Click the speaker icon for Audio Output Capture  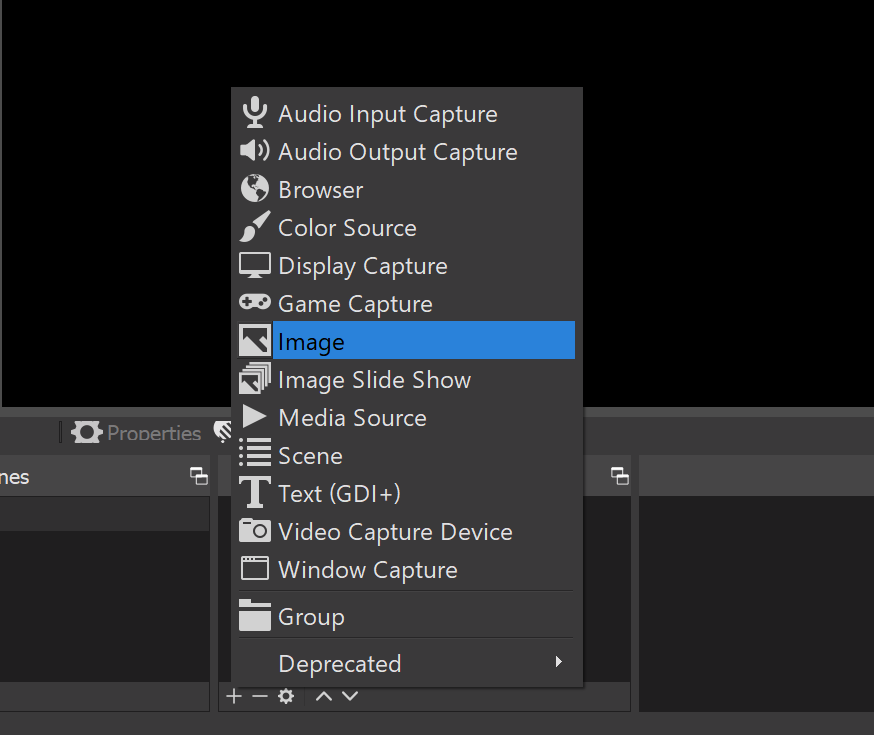pos(255,151)
